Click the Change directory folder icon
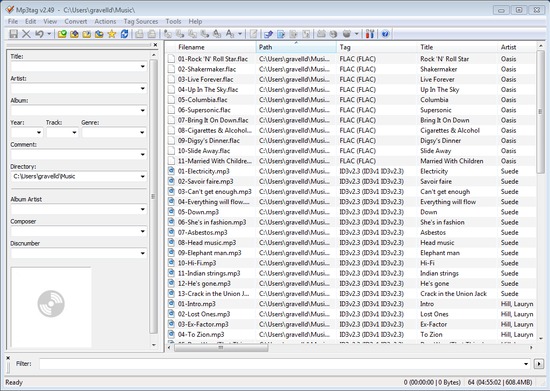 coord(62,34)
